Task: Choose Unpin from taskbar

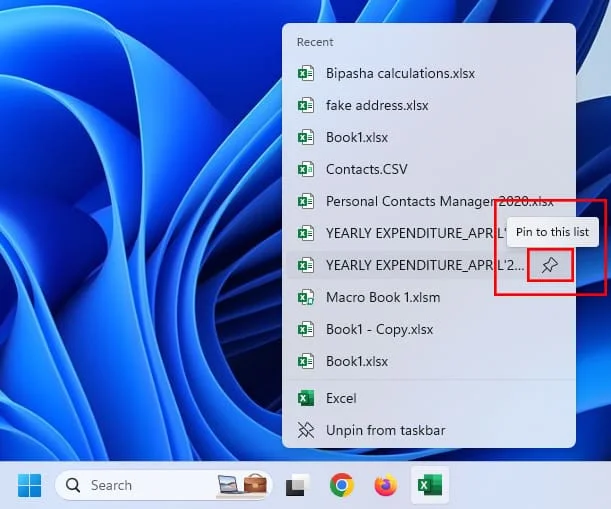Action: coord(429,430)
